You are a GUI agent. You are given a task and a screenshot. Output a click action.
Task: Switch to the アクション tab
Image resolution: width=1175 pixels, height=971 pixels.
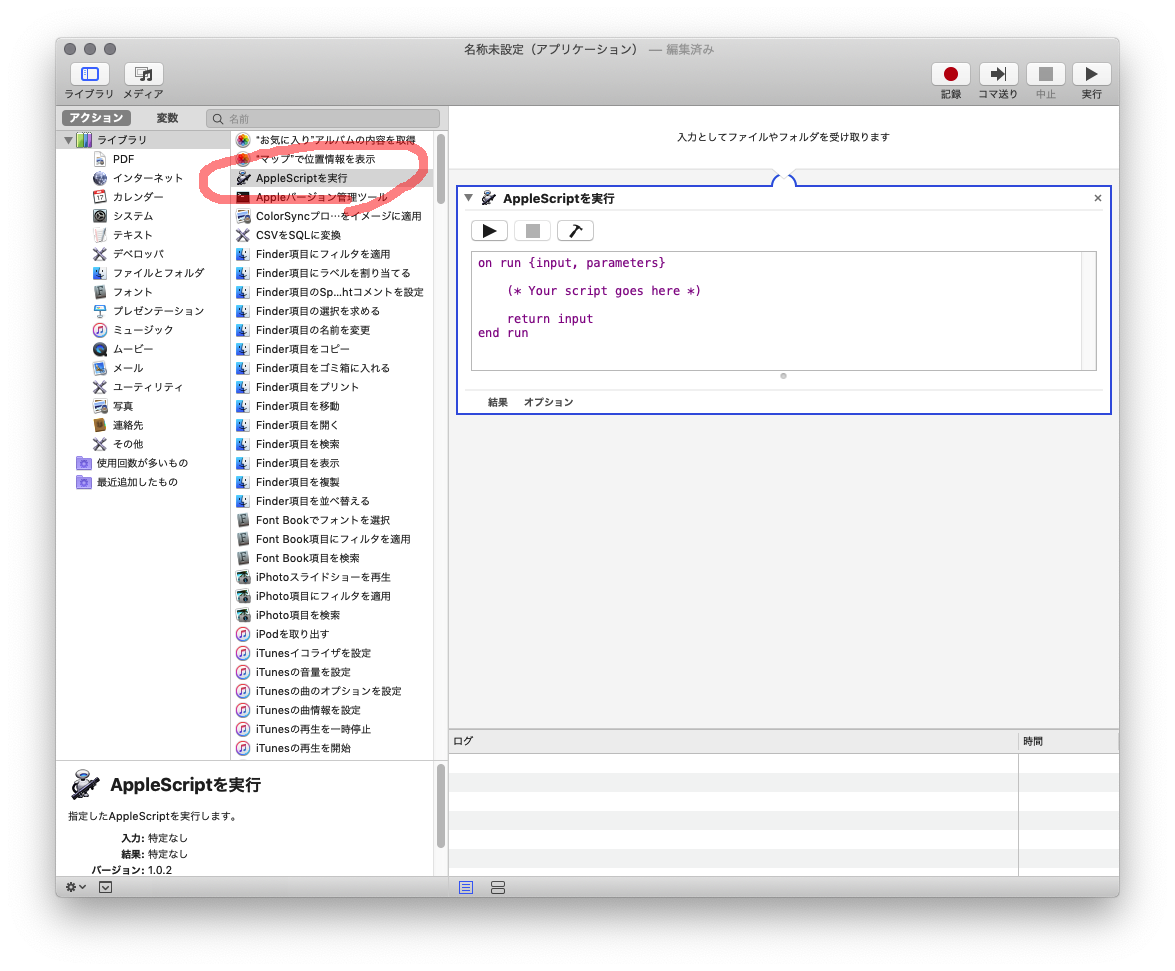coord(97,118)
